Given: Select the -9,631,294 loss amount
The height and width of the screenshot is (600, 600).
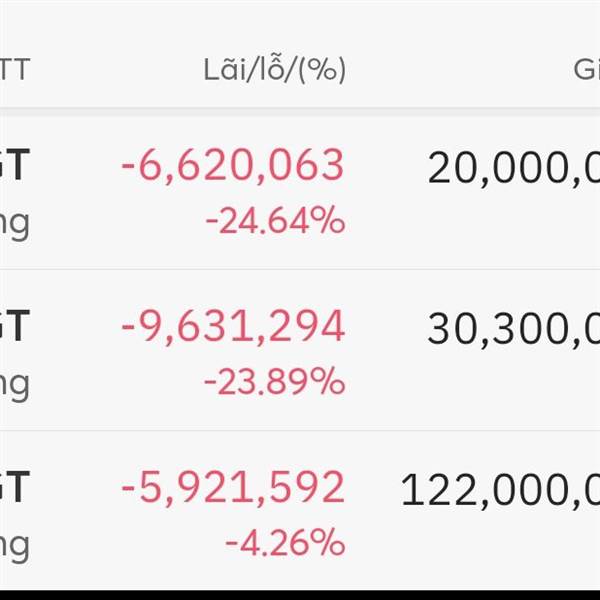Looking at the screenshot, I should 232,327.
